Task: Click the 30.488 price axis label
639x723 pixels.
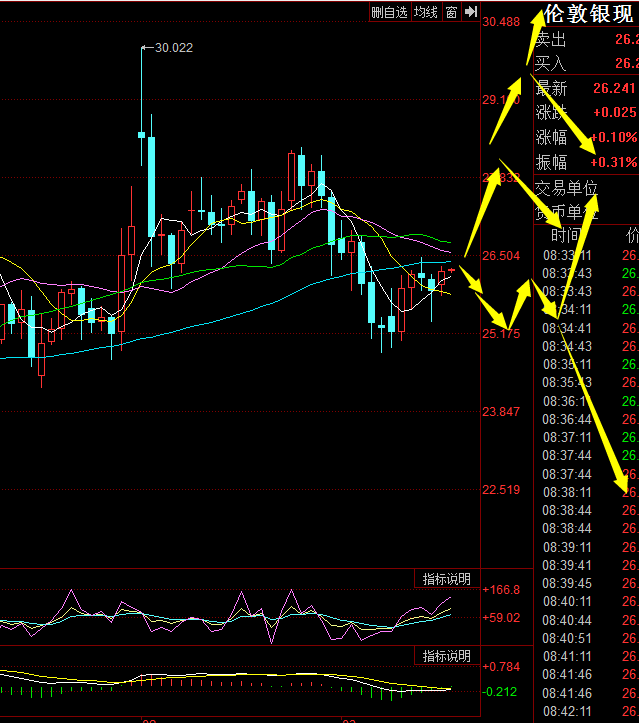Action: click(501, 22)
